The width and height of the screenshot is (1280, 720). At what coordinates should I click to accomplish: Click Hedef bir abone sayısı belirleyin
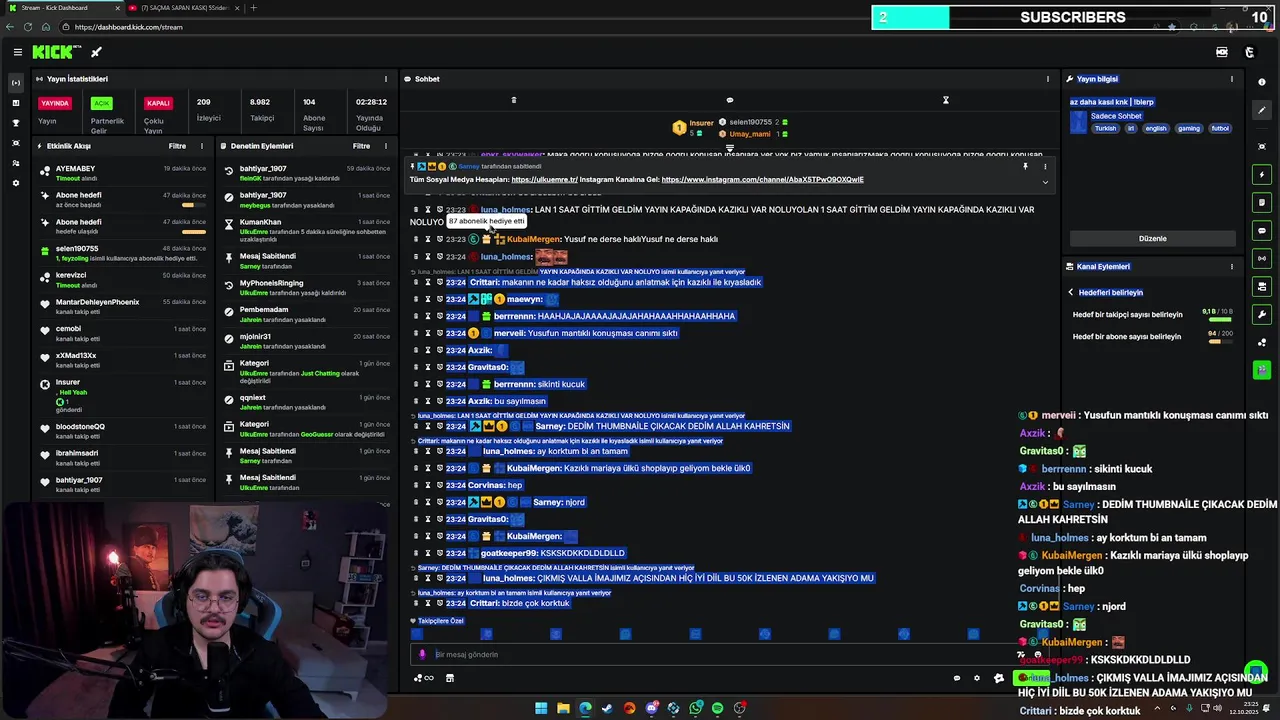1126,337
